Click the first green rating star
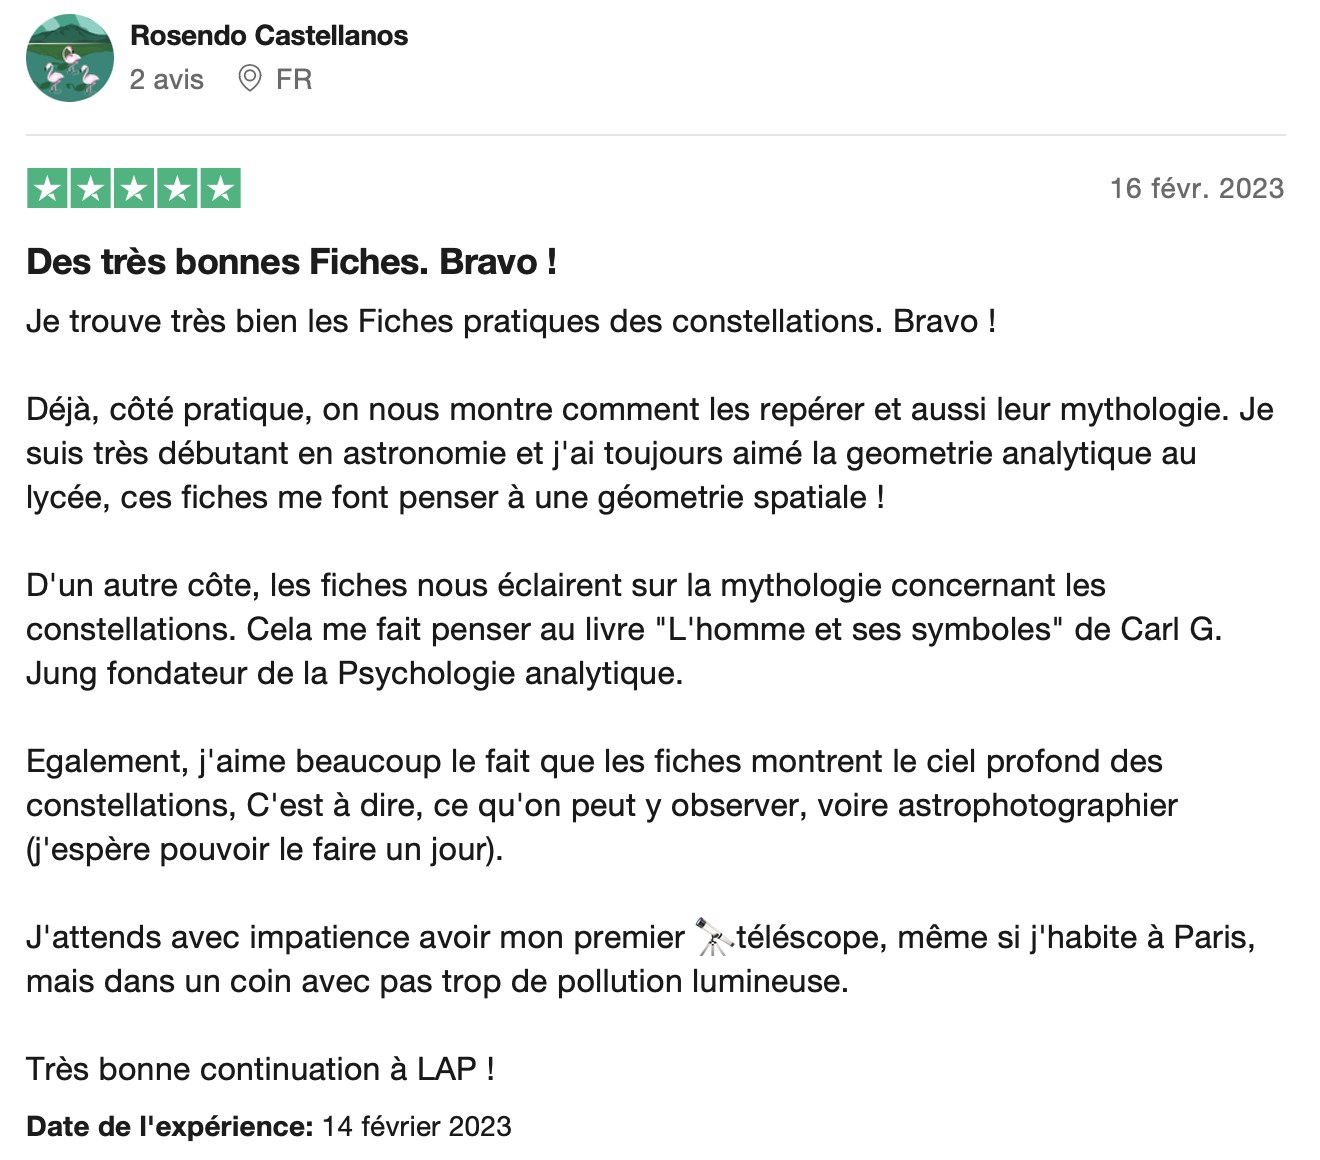The height and width of the screenshot is (1160, 1320). 47,189
